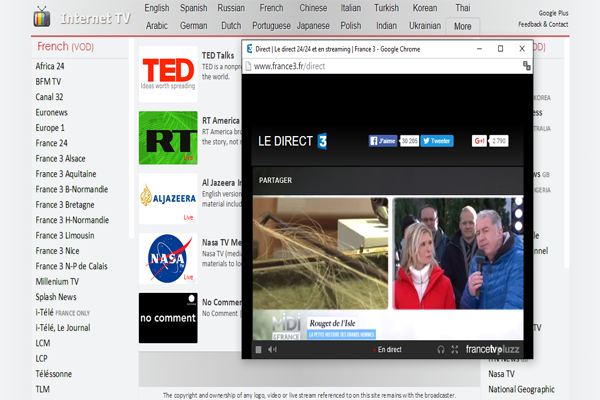Click the Google +1 share button
The height and width of the screenshot is (400, 600).
tap(479, 141)
